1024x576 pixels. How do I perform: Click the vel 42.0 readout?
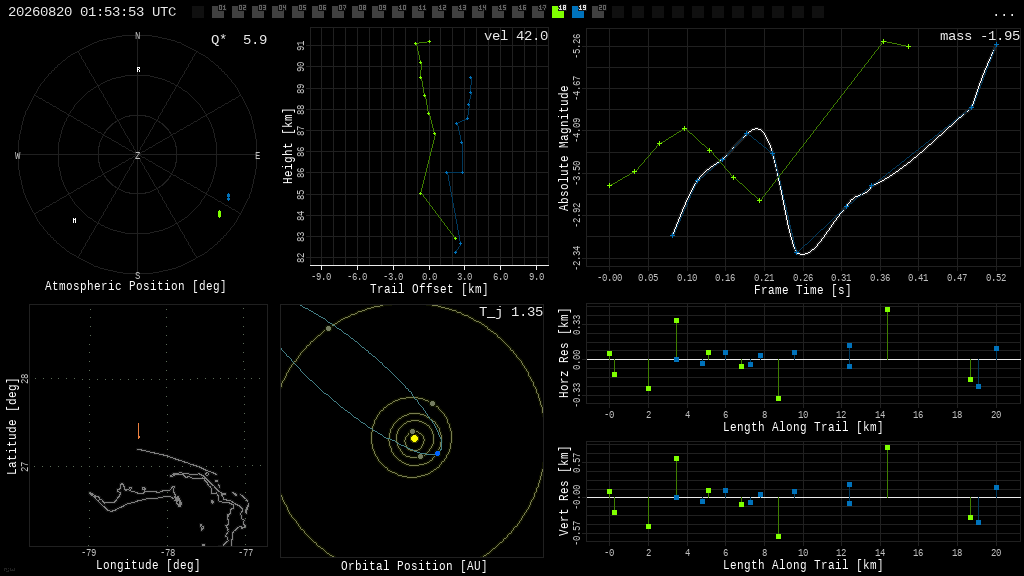click(x=516, y=36)
